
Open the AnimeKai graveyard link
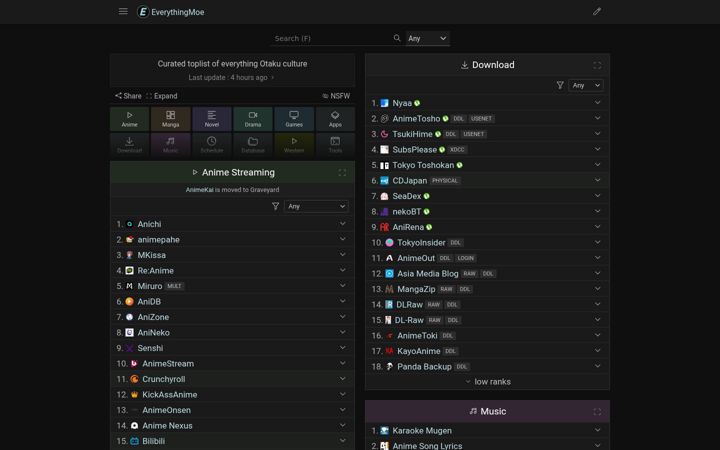199,190
